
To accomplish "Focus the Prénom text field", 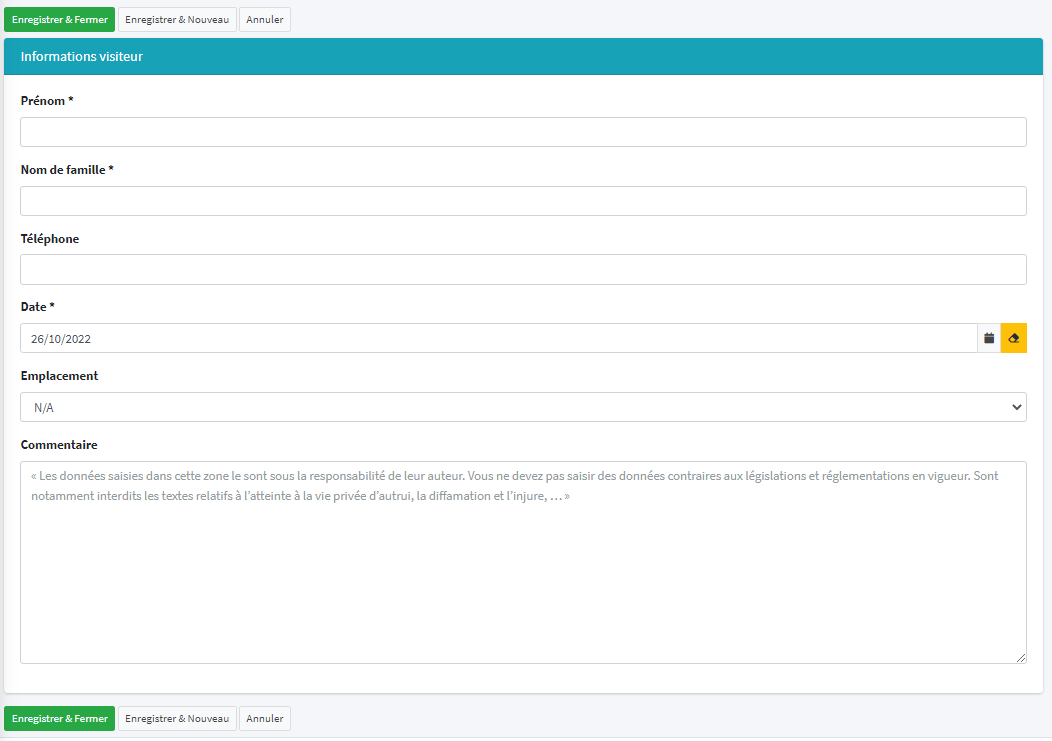I will coord(523,132).
